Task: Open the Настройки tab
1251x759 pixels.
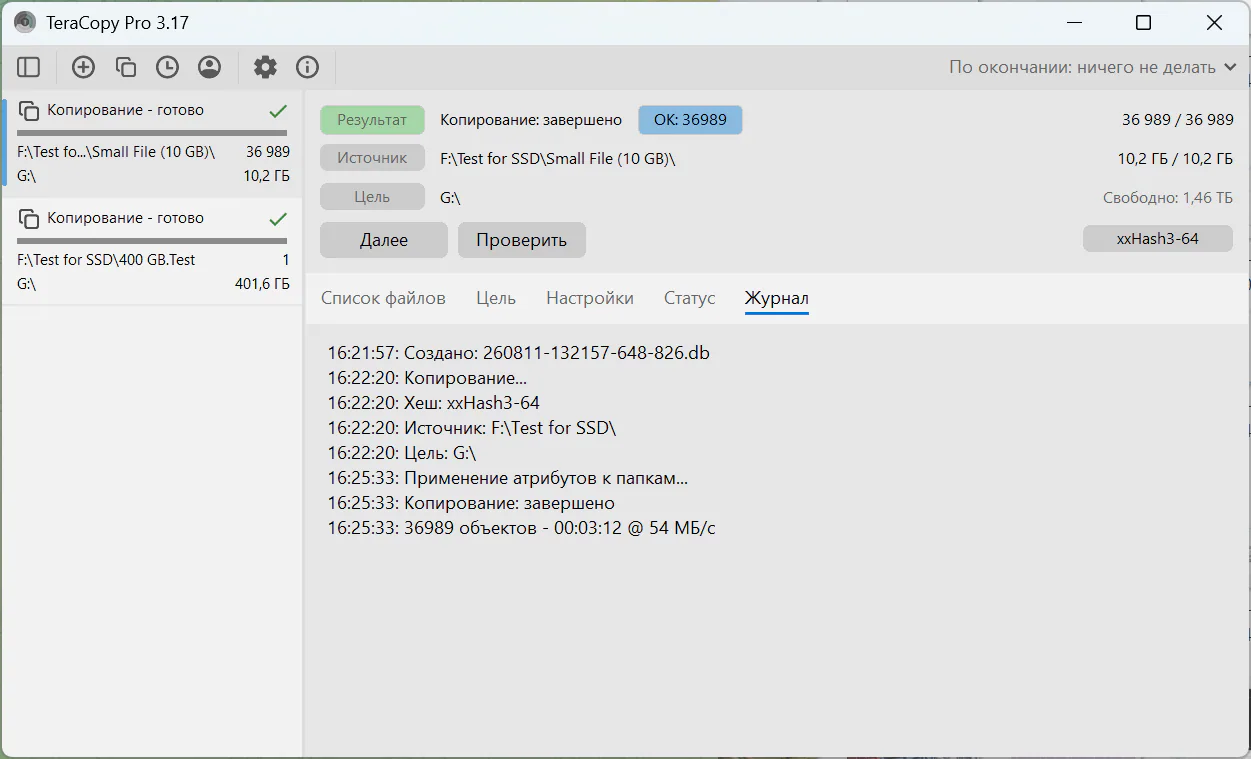Action: click(590, 298)
